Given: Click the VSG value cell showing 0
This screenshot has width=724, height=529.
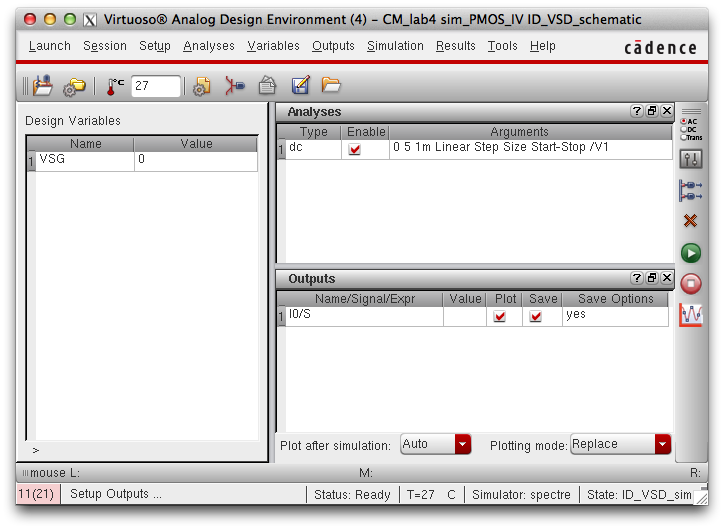Looking at the screenshot, I should (x=196, y=161).
